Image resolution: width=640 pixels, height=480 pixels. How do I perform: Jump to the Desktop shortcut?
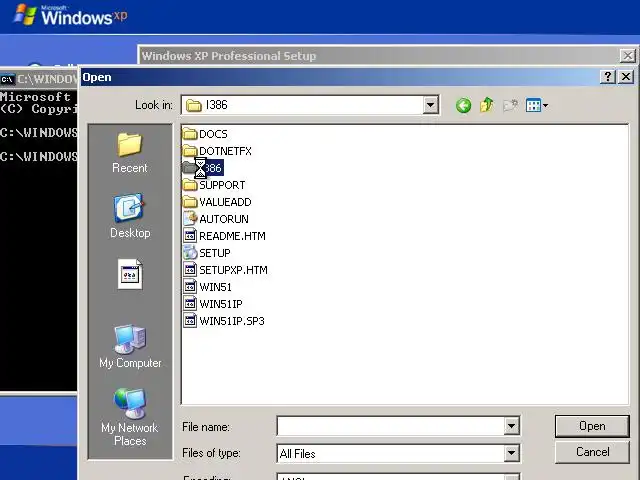point(130,216)
